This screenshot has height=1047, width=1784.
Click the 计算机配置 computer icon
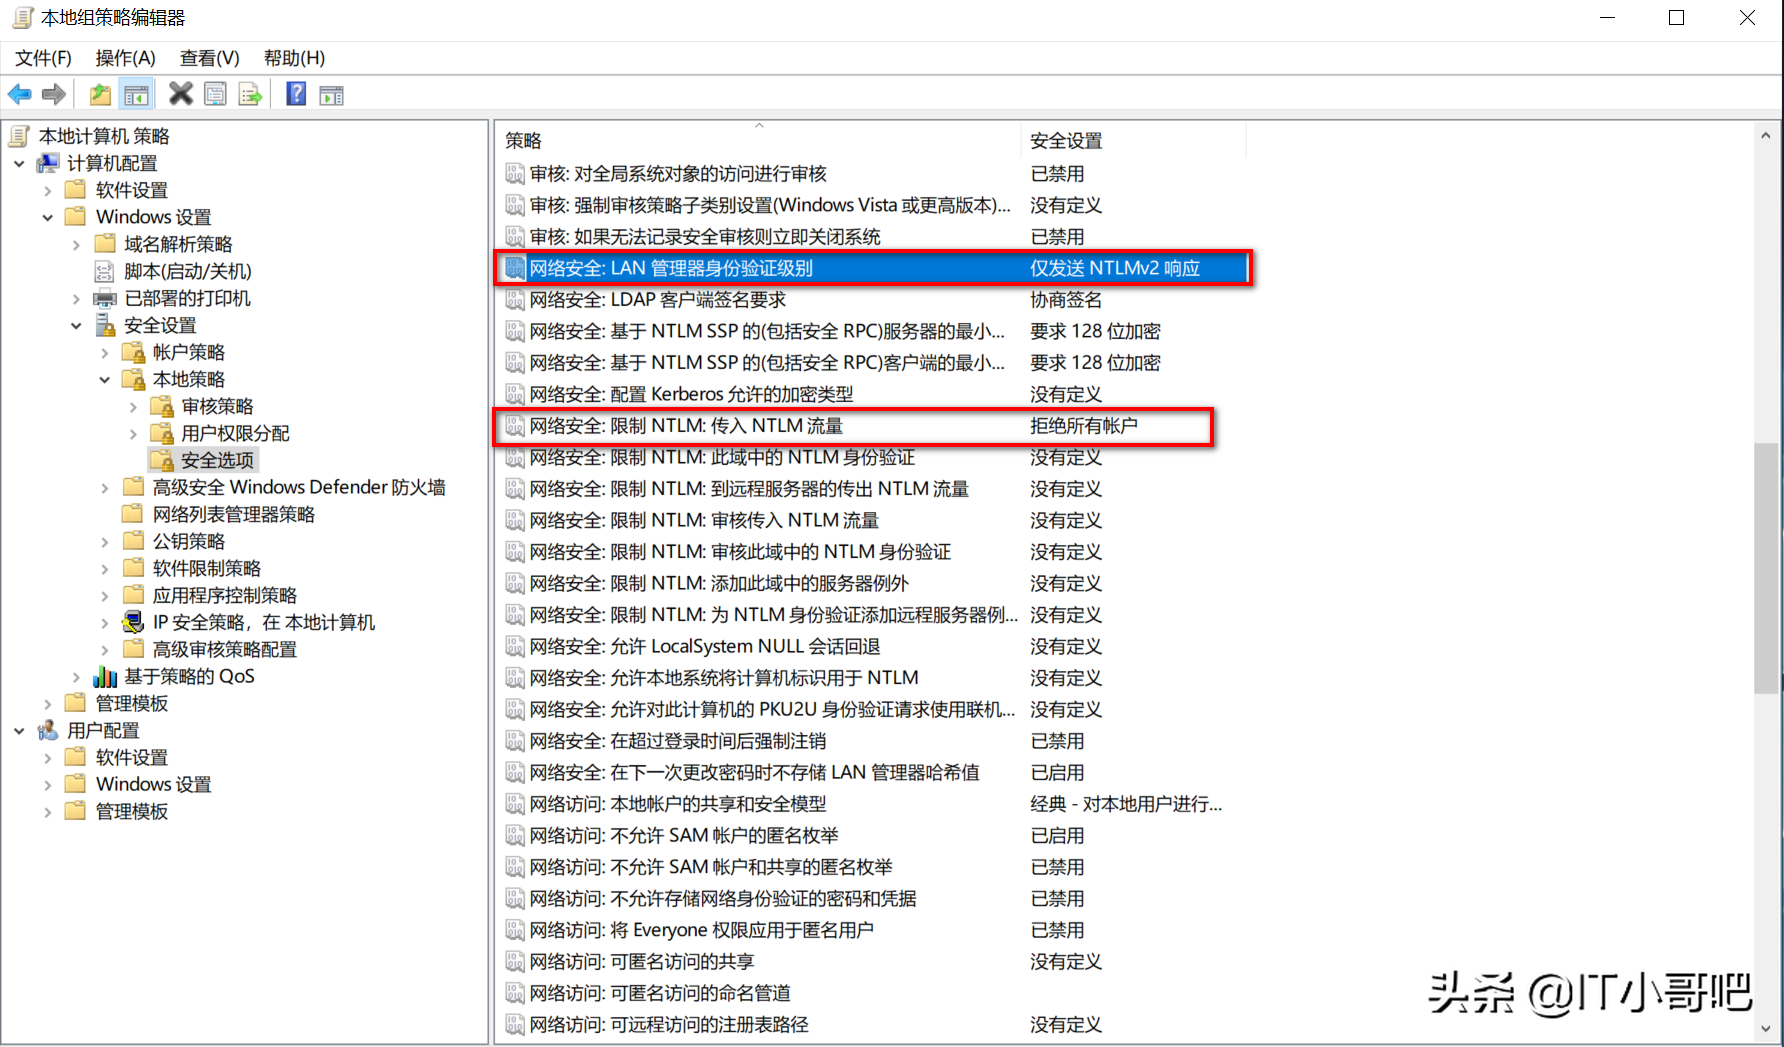click(47, 163)
